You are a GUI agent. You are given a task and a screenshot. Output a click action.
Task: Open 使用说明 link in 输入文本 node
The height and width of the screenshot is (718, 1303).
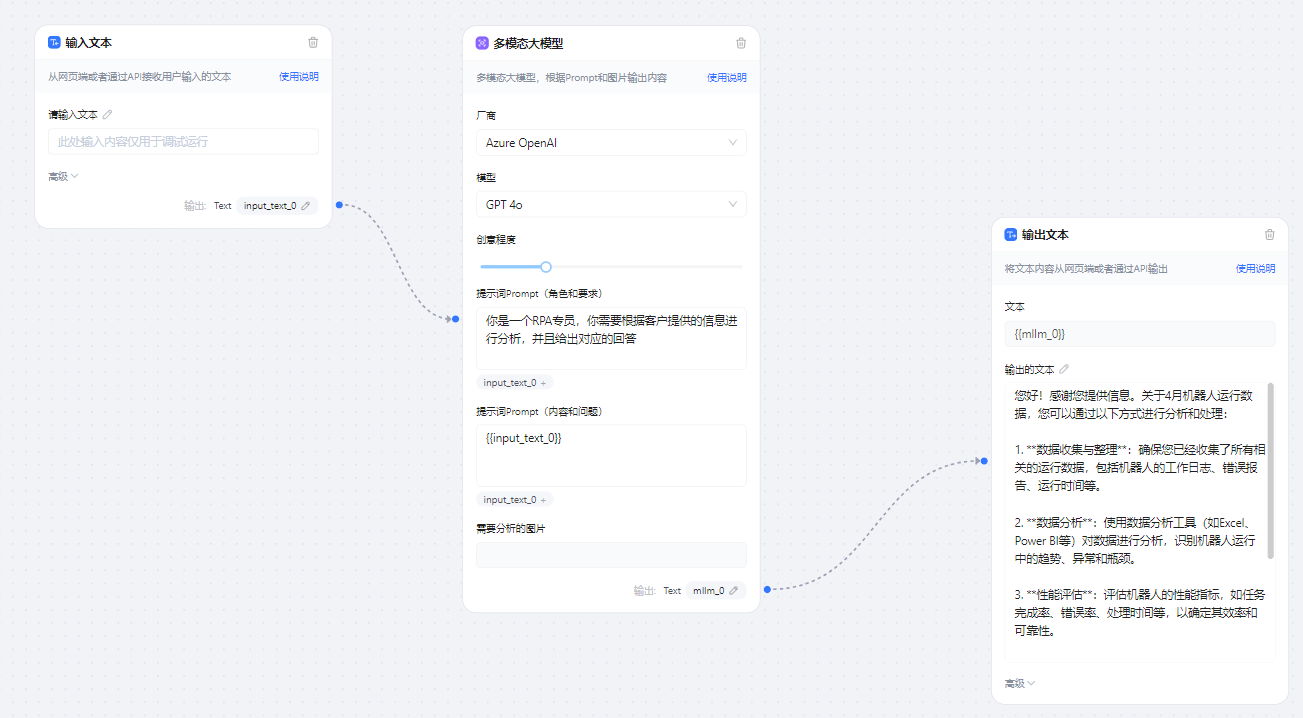tap(298, 77)
